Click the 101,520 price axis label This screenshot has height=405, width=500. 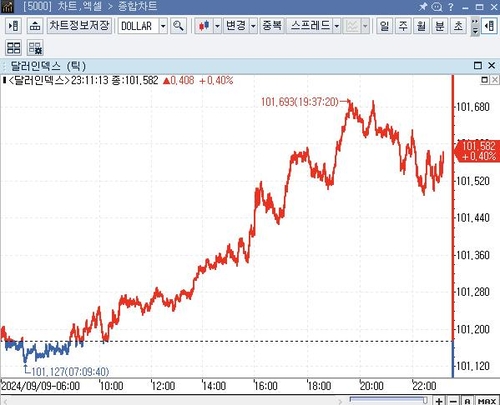473,181
